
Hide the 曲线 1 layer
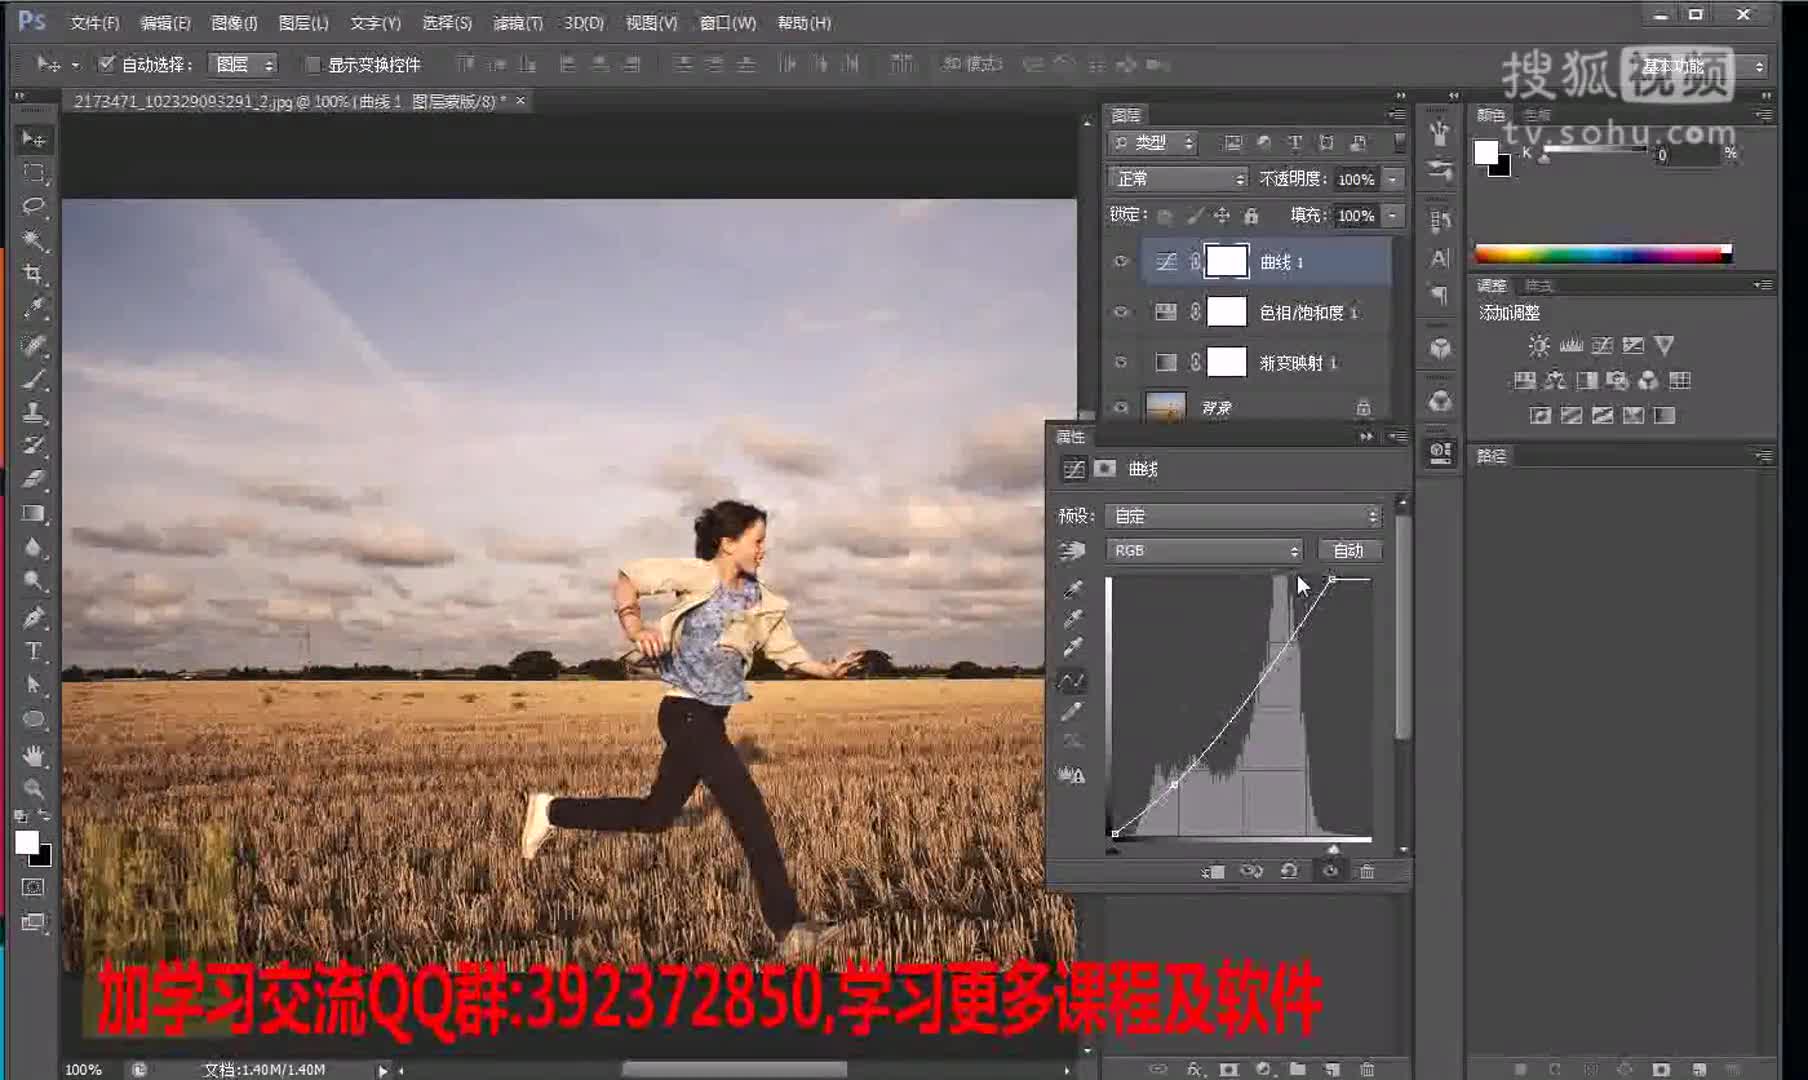1121,262
